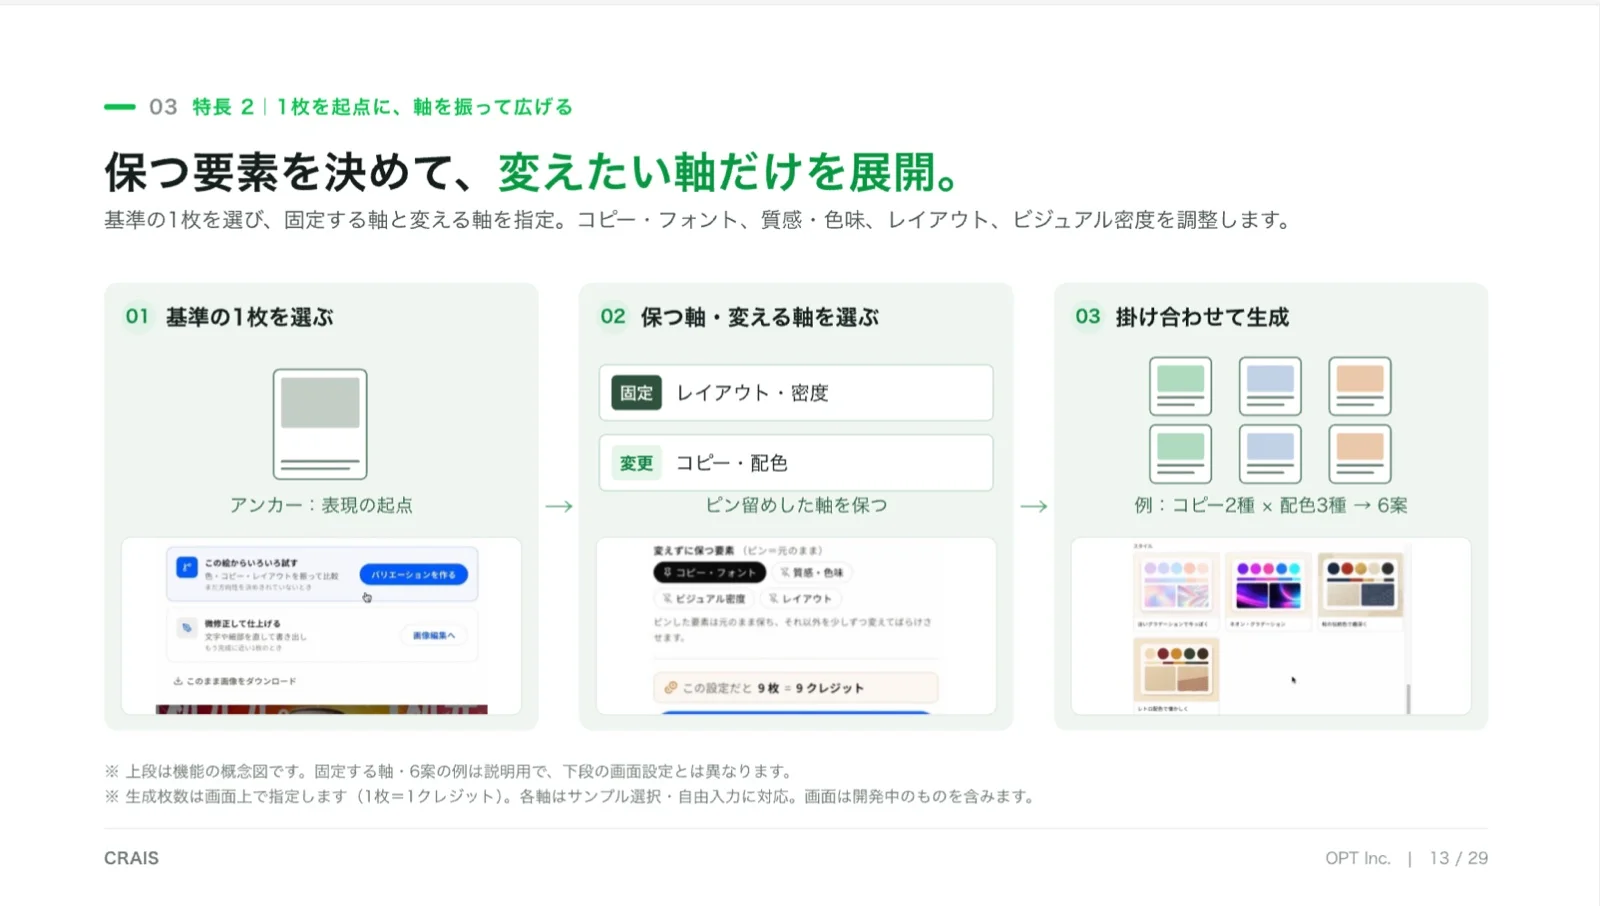Screen dimensions: 1600x906
Task: Click the green title text 変えたい軸だけを展開。
Action: [730, 172]
